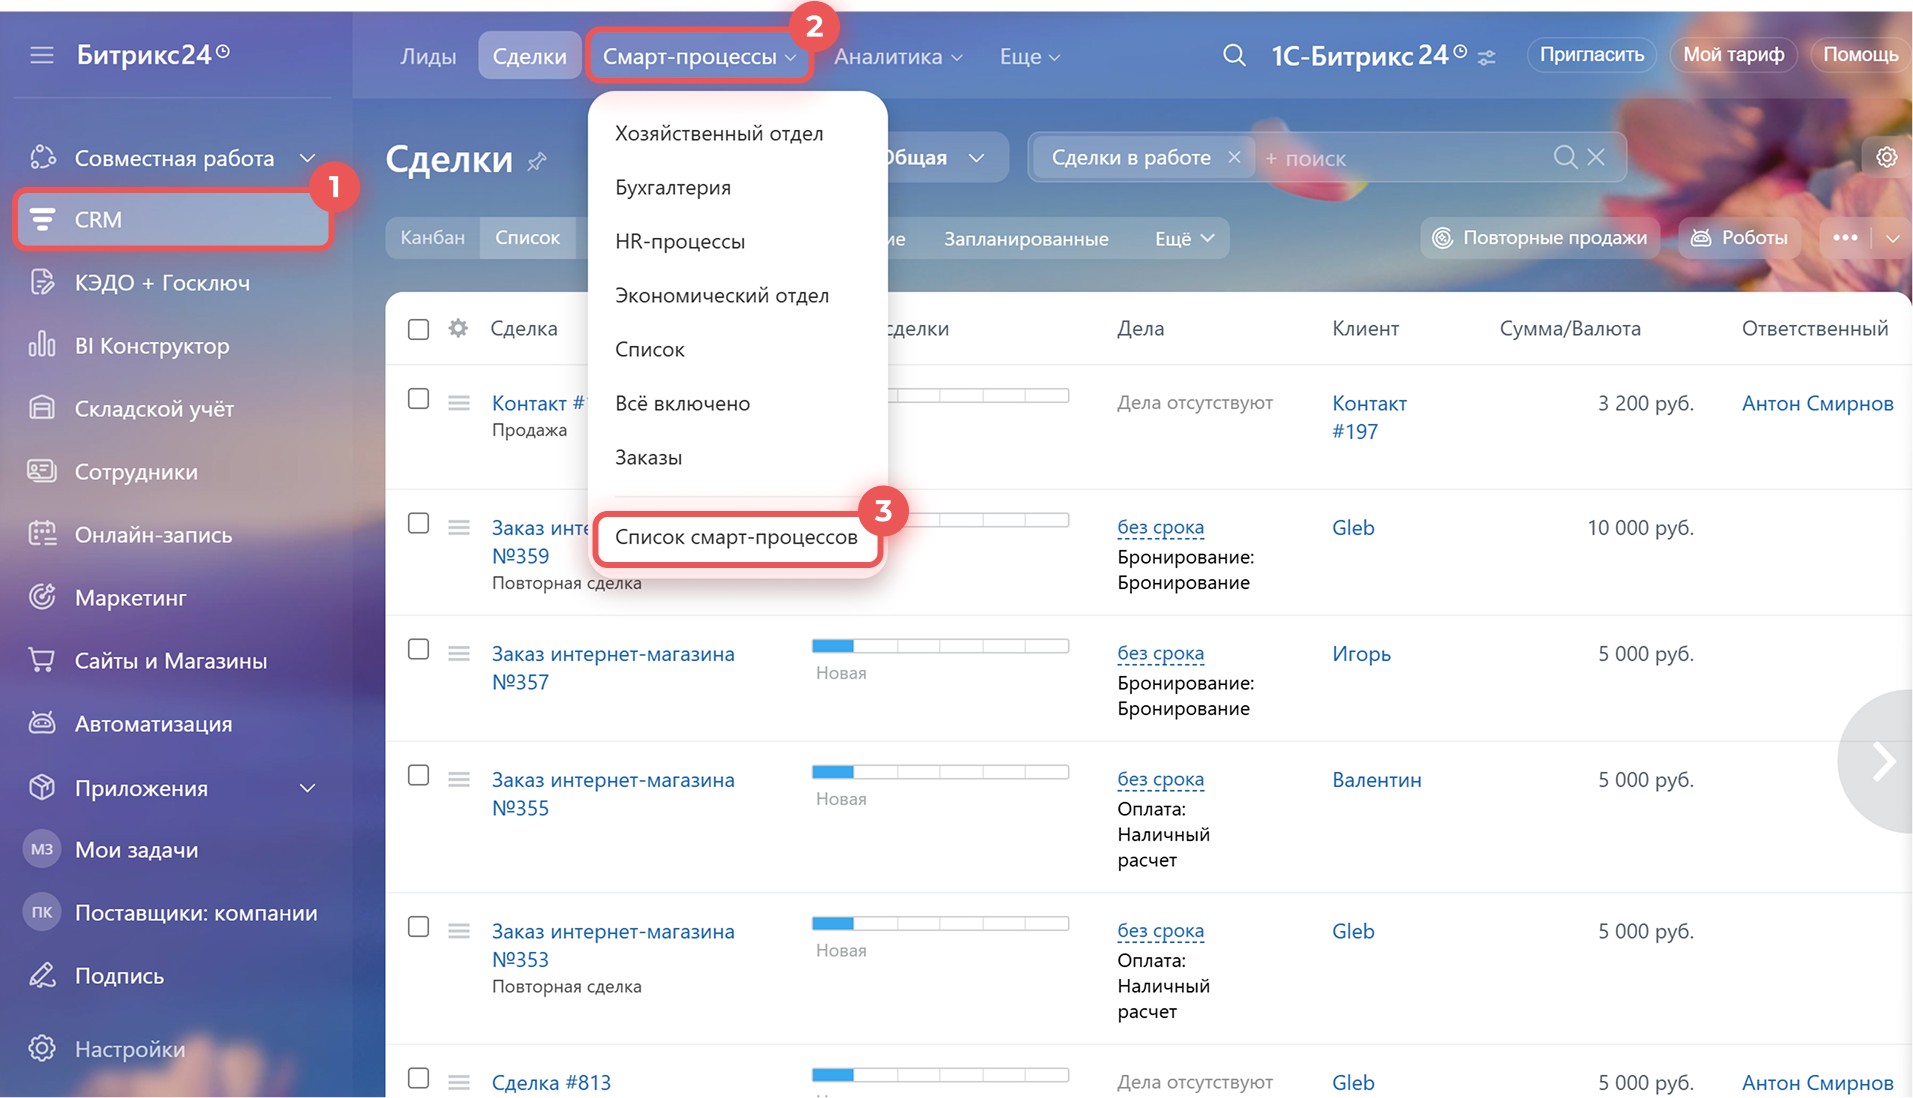The height and width of the screenshot is (1098, 1913).
Task: Tick the select-all checkbox in table header
Action: coord(418,329)
